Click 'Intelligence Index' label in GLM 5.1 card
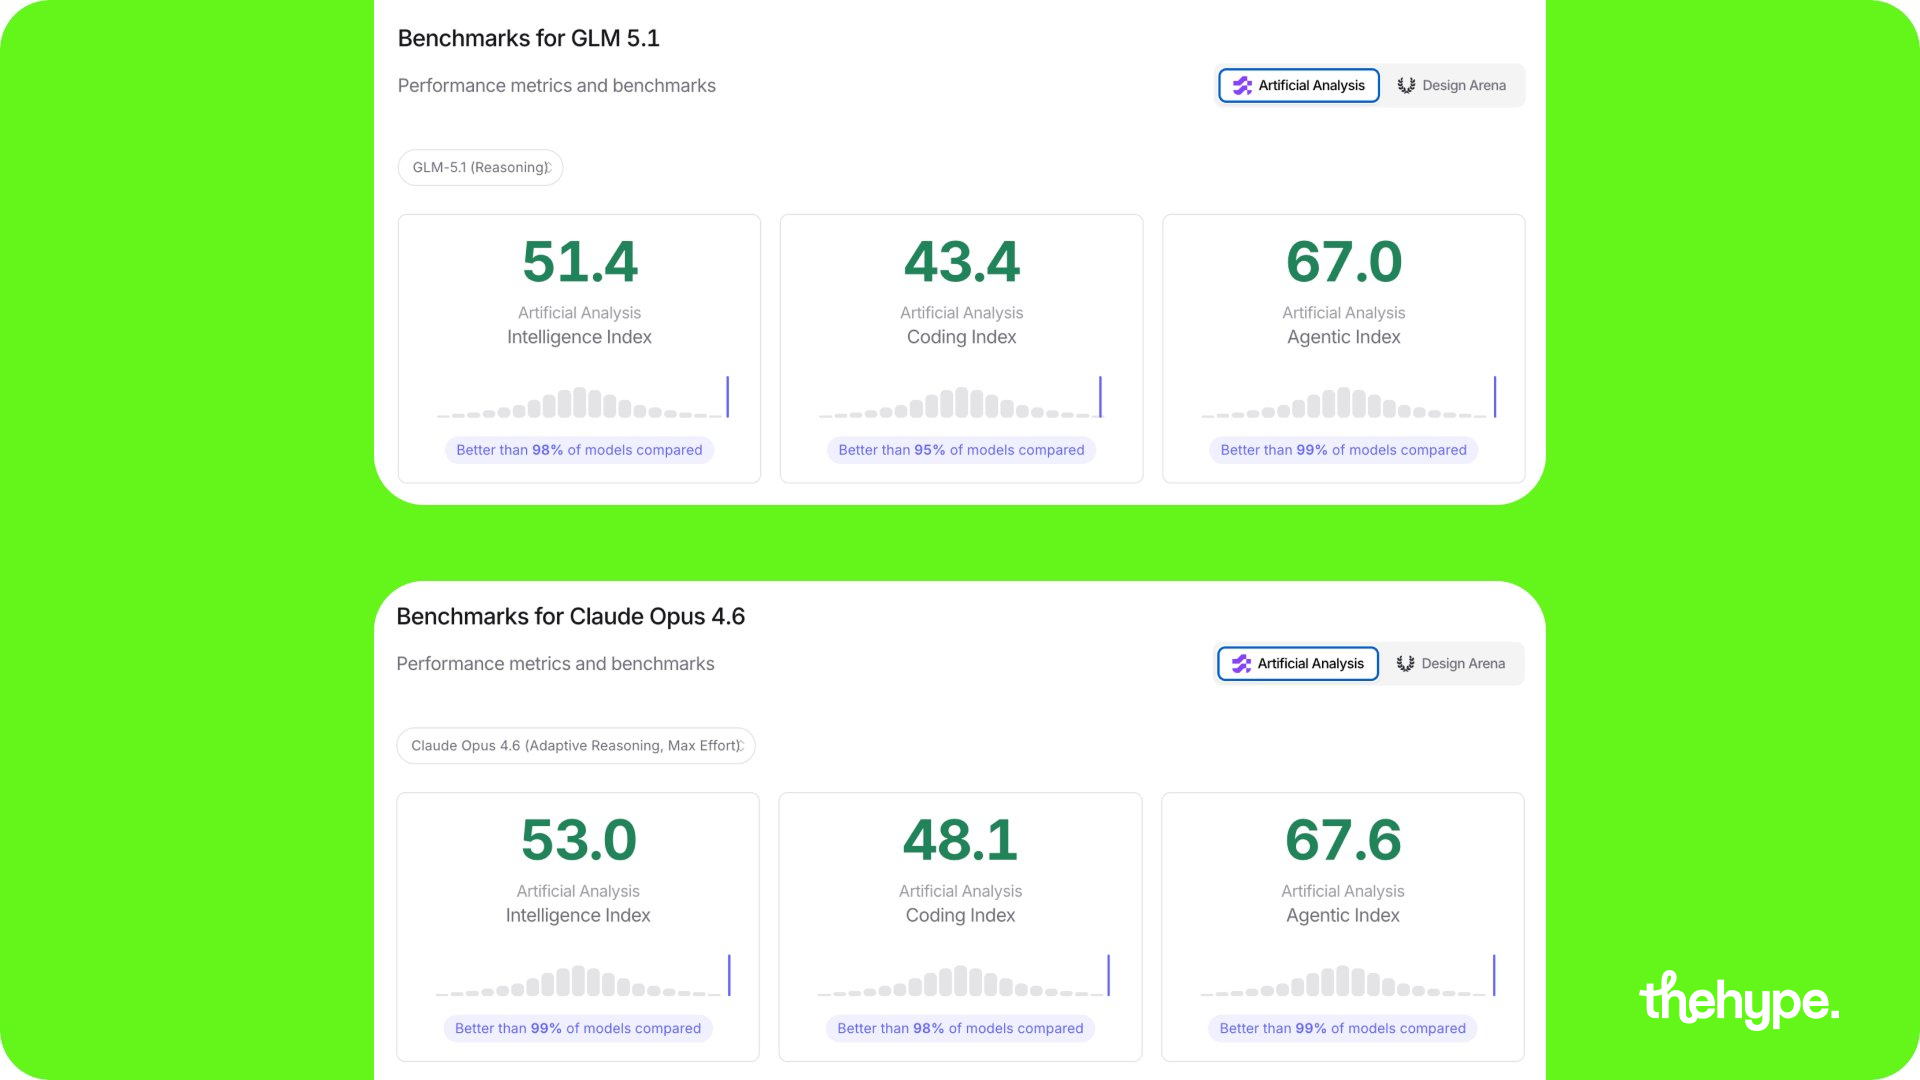Image resolution: width=1920 pixels, height=1080 pixels. coord(579,337)
